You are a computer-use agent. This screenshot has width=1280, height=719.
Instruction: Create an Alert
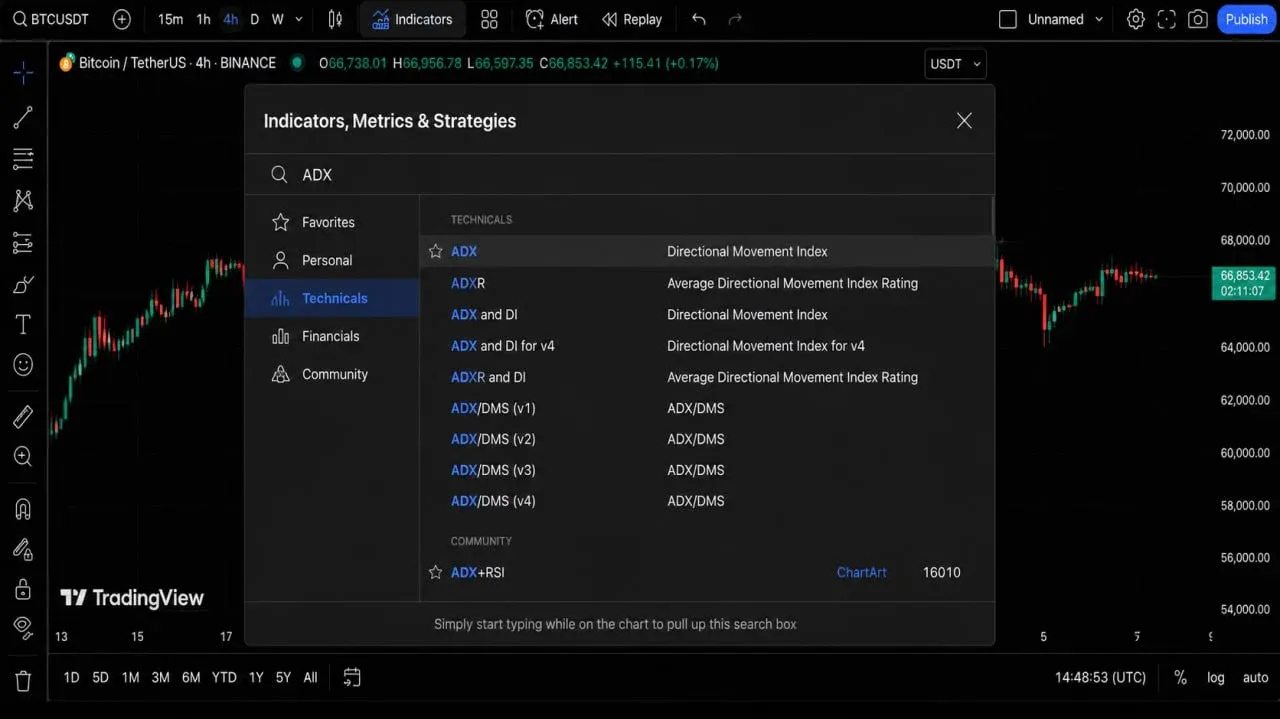click(x=552, y=19)
